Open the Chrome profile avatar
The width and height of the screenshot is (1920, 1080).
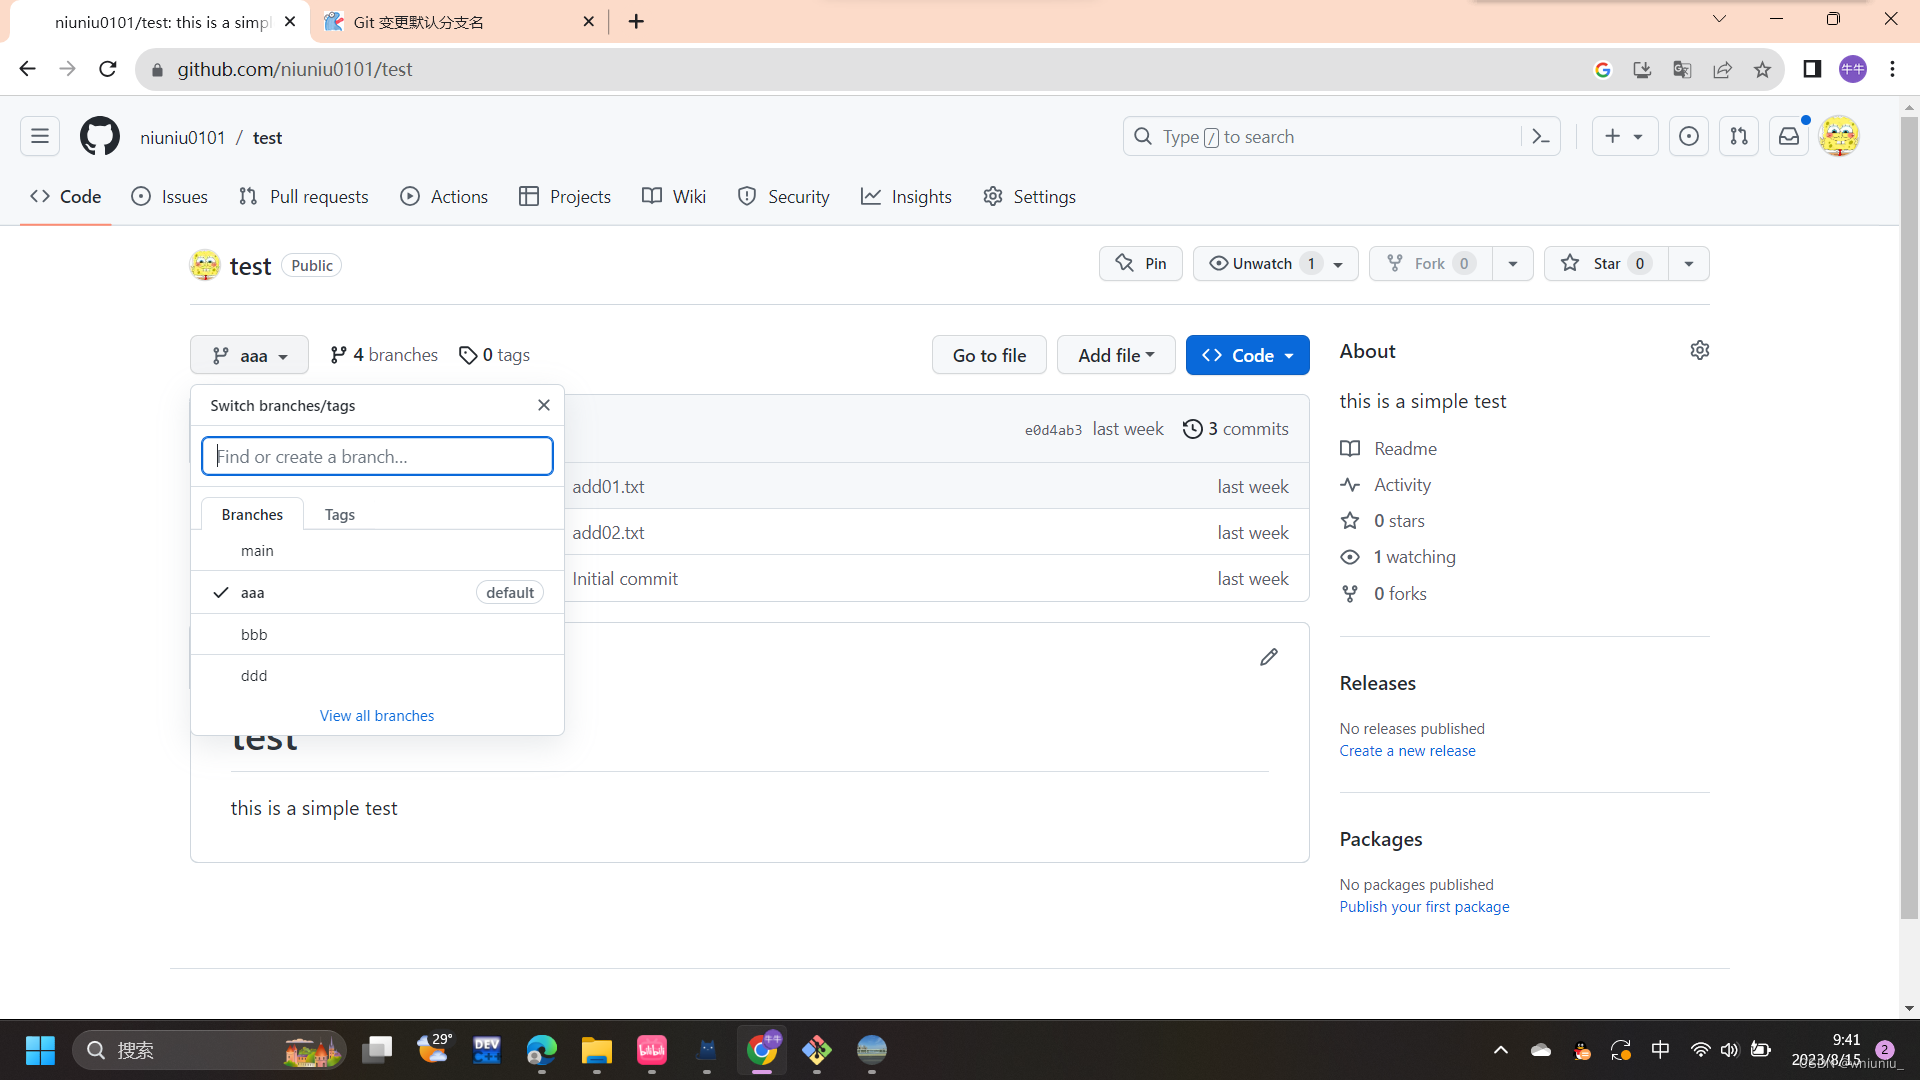(x=1853, y=69)
